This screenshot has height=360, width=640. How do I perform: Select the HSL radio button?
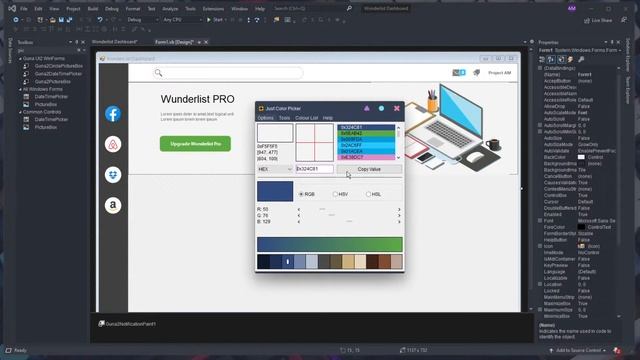click(x=368, y=194)
